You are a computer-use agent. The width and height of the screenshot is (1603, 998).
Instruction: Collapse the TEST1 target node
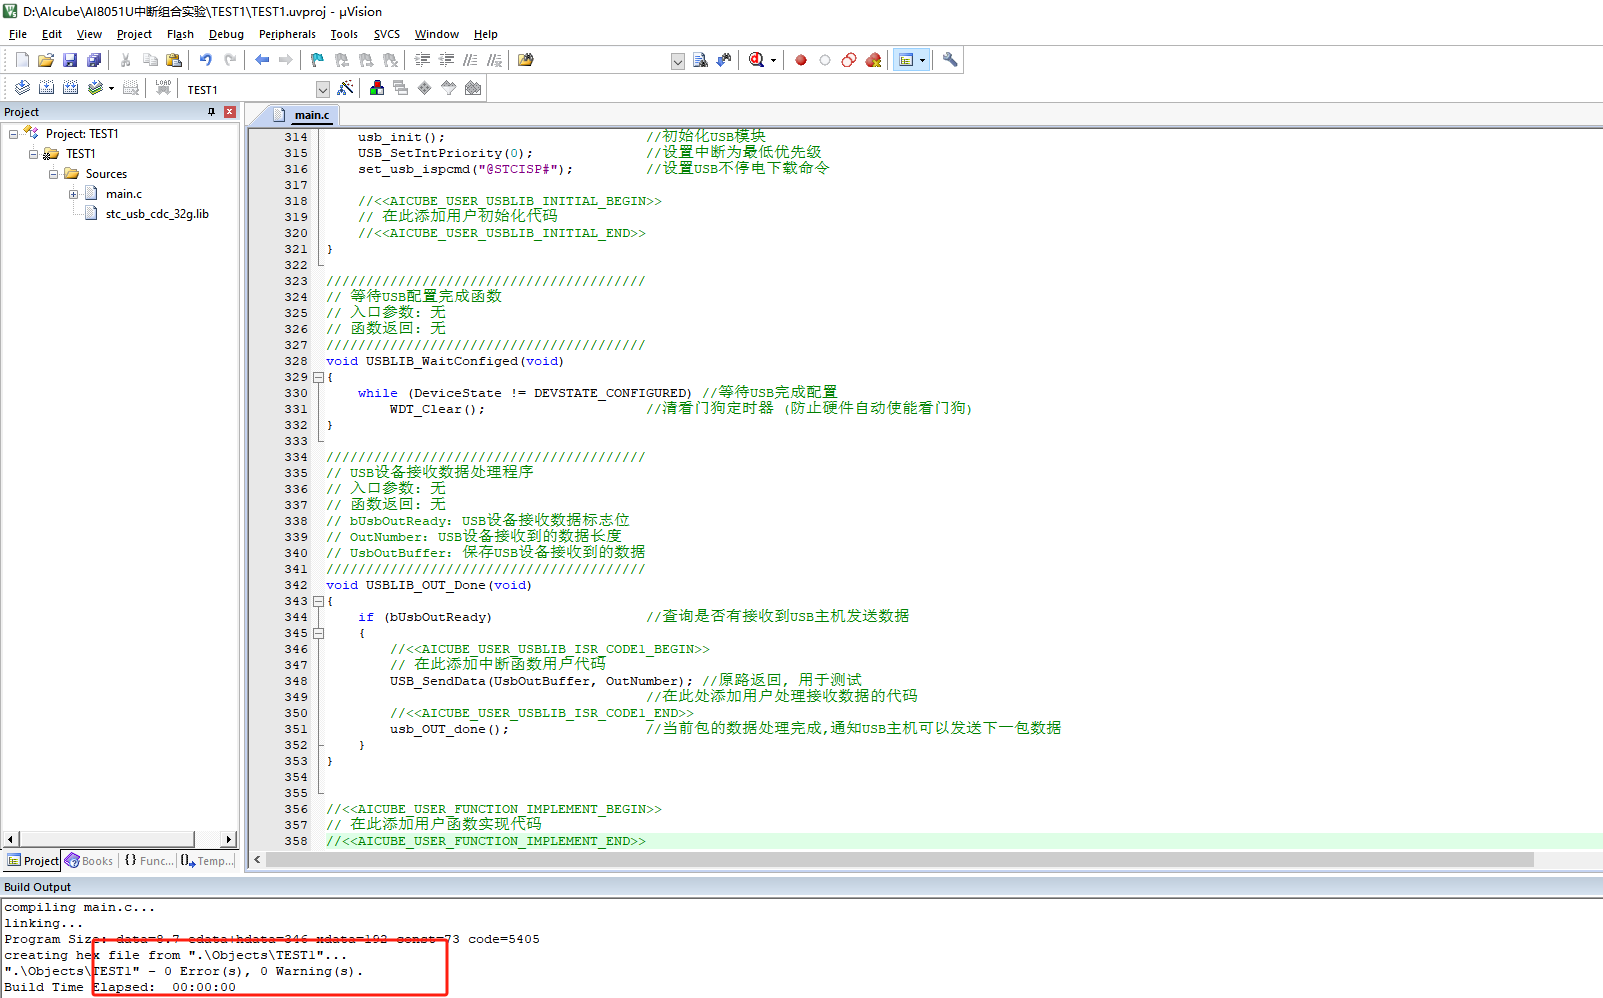tap(33, 154)
